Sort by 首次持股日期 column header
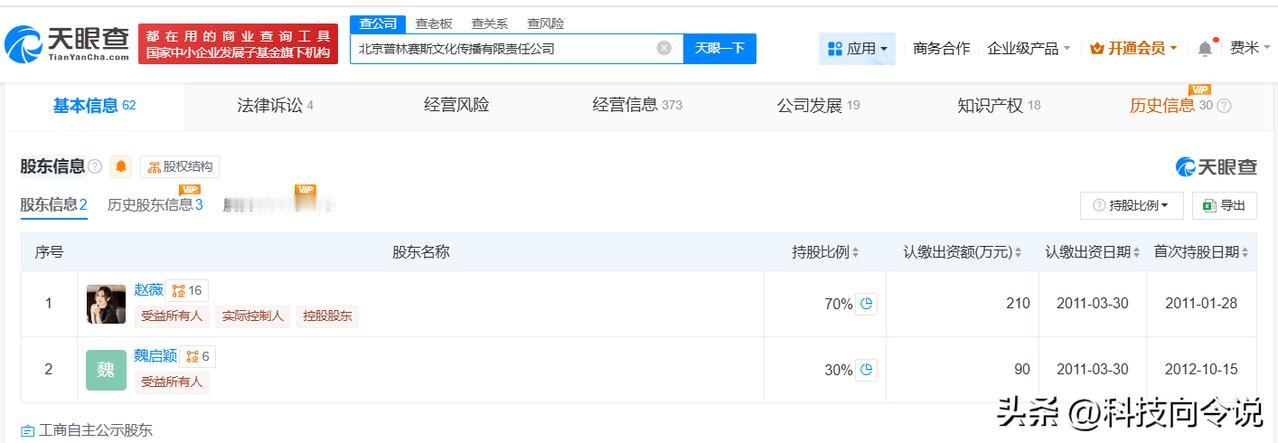The image size is (1278, 443). pyautogui.click(x=1201, y=252)
